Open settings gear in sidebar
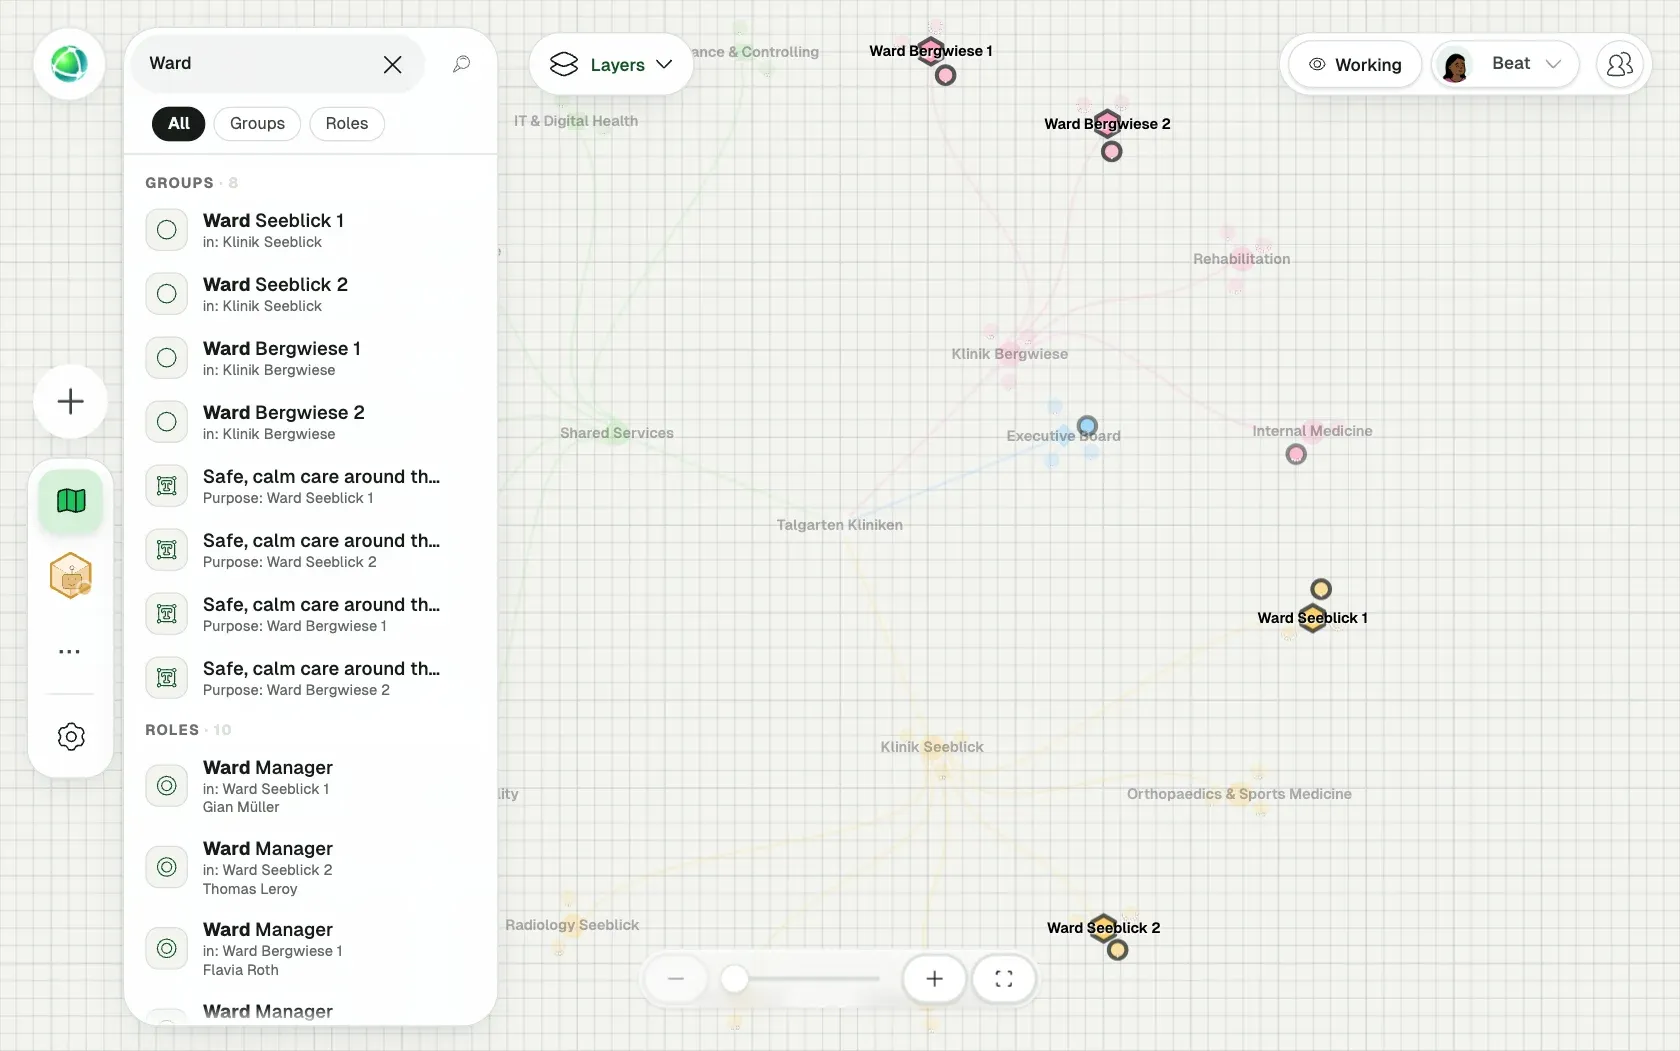 tap(71, 737)
